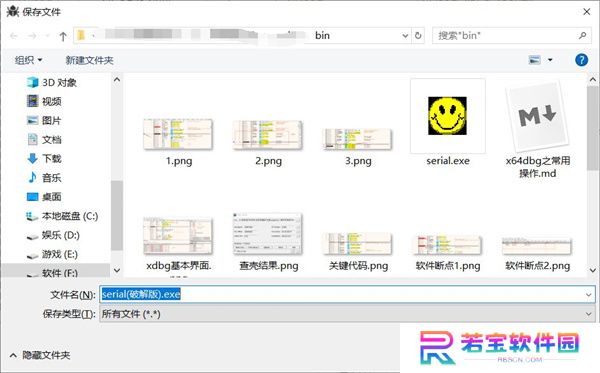Focus the 搜索"bin" search box

pyautogui.click(x=512, y=36)
